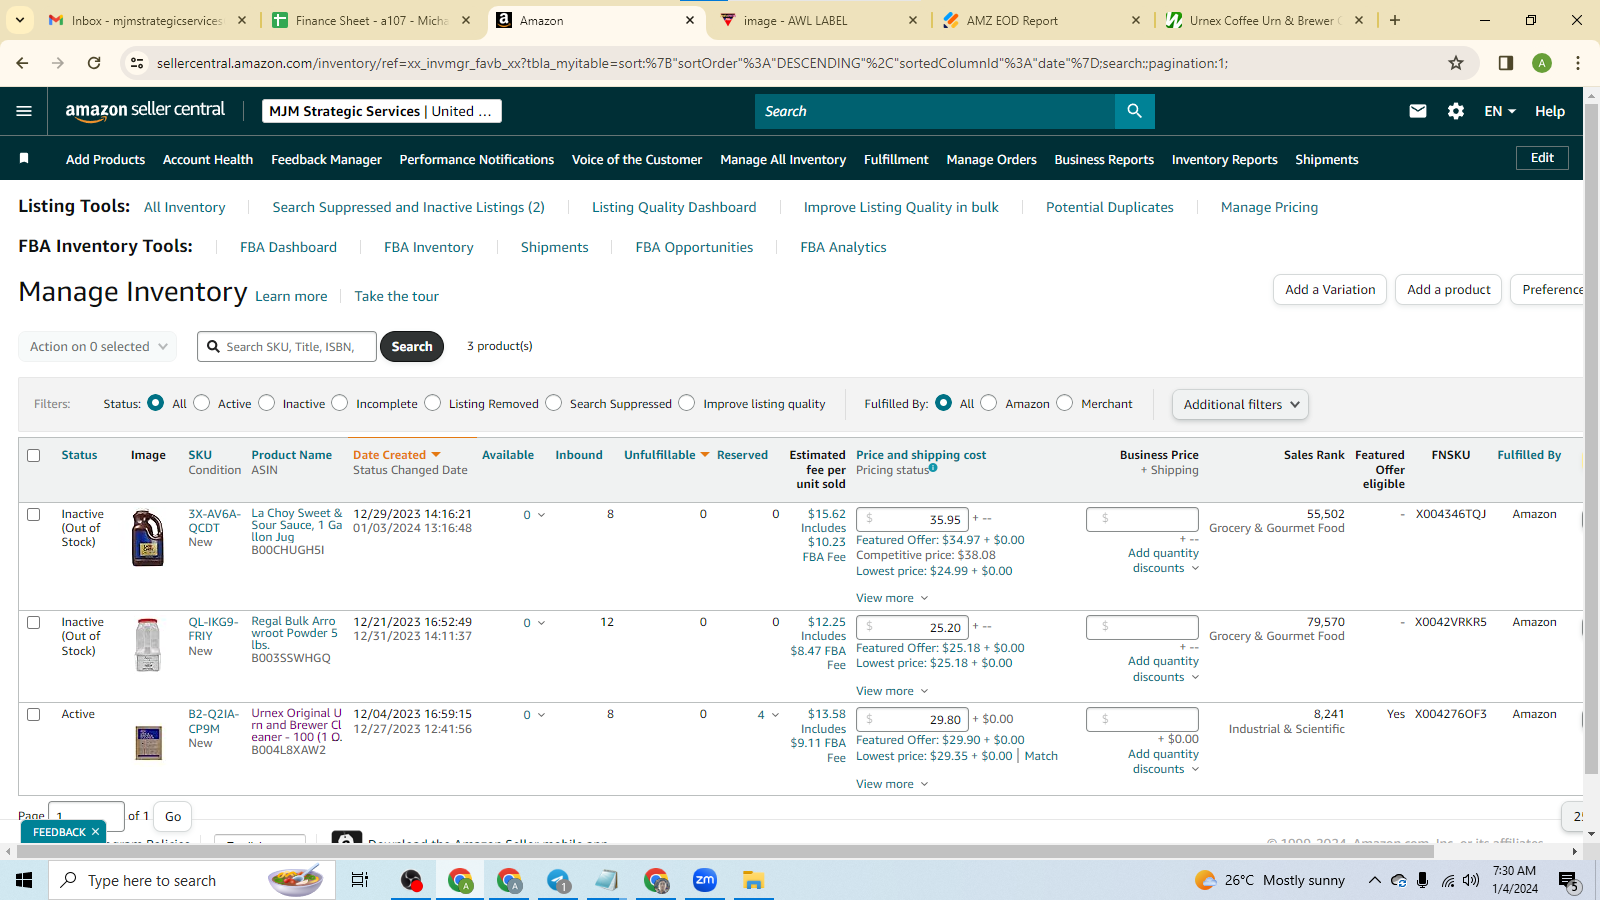Open the Seller Central hamburger menu
Screen dimensions: 1600x900
(24, 111)
